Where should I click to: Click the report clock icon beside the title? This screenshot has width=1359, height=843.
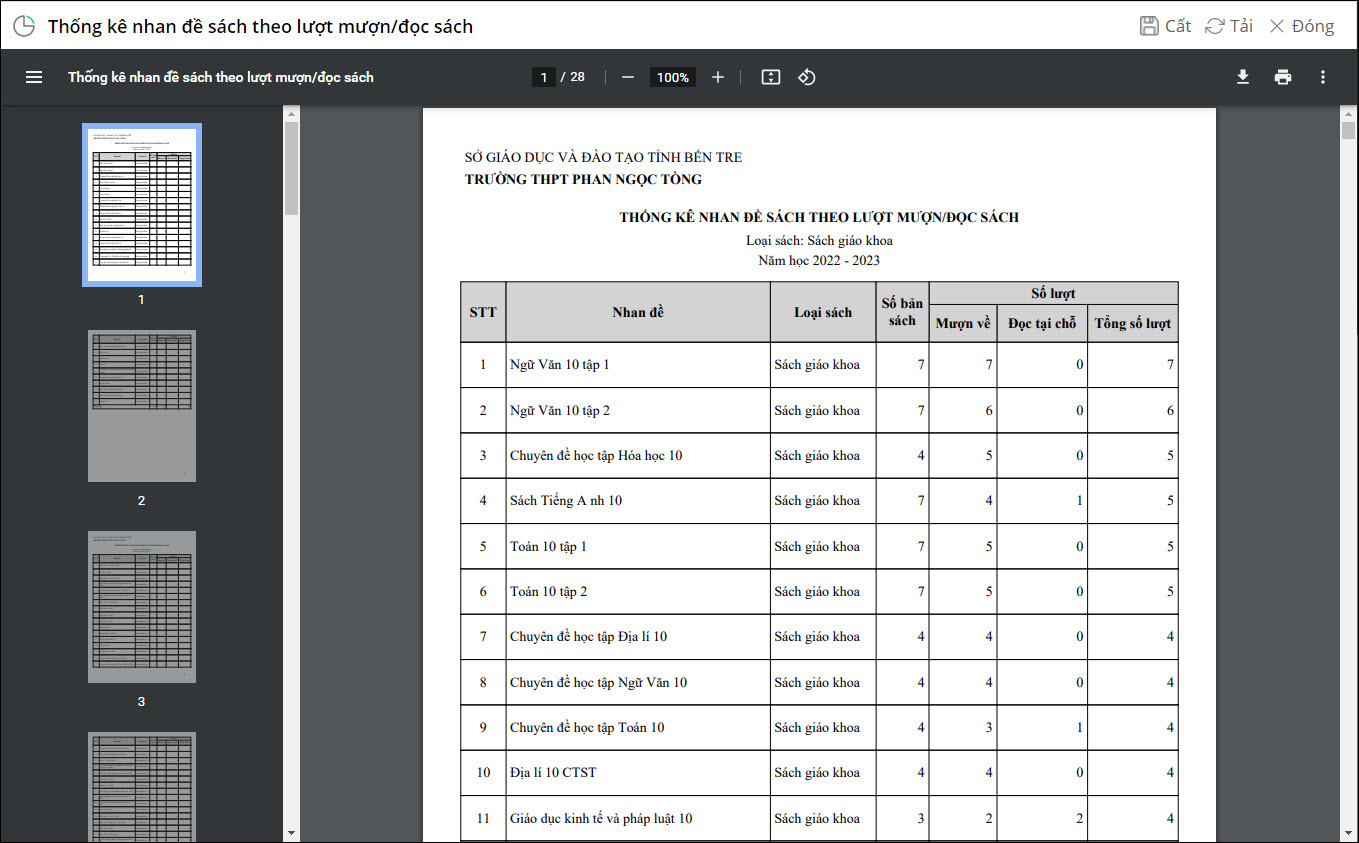coord(23,26)
